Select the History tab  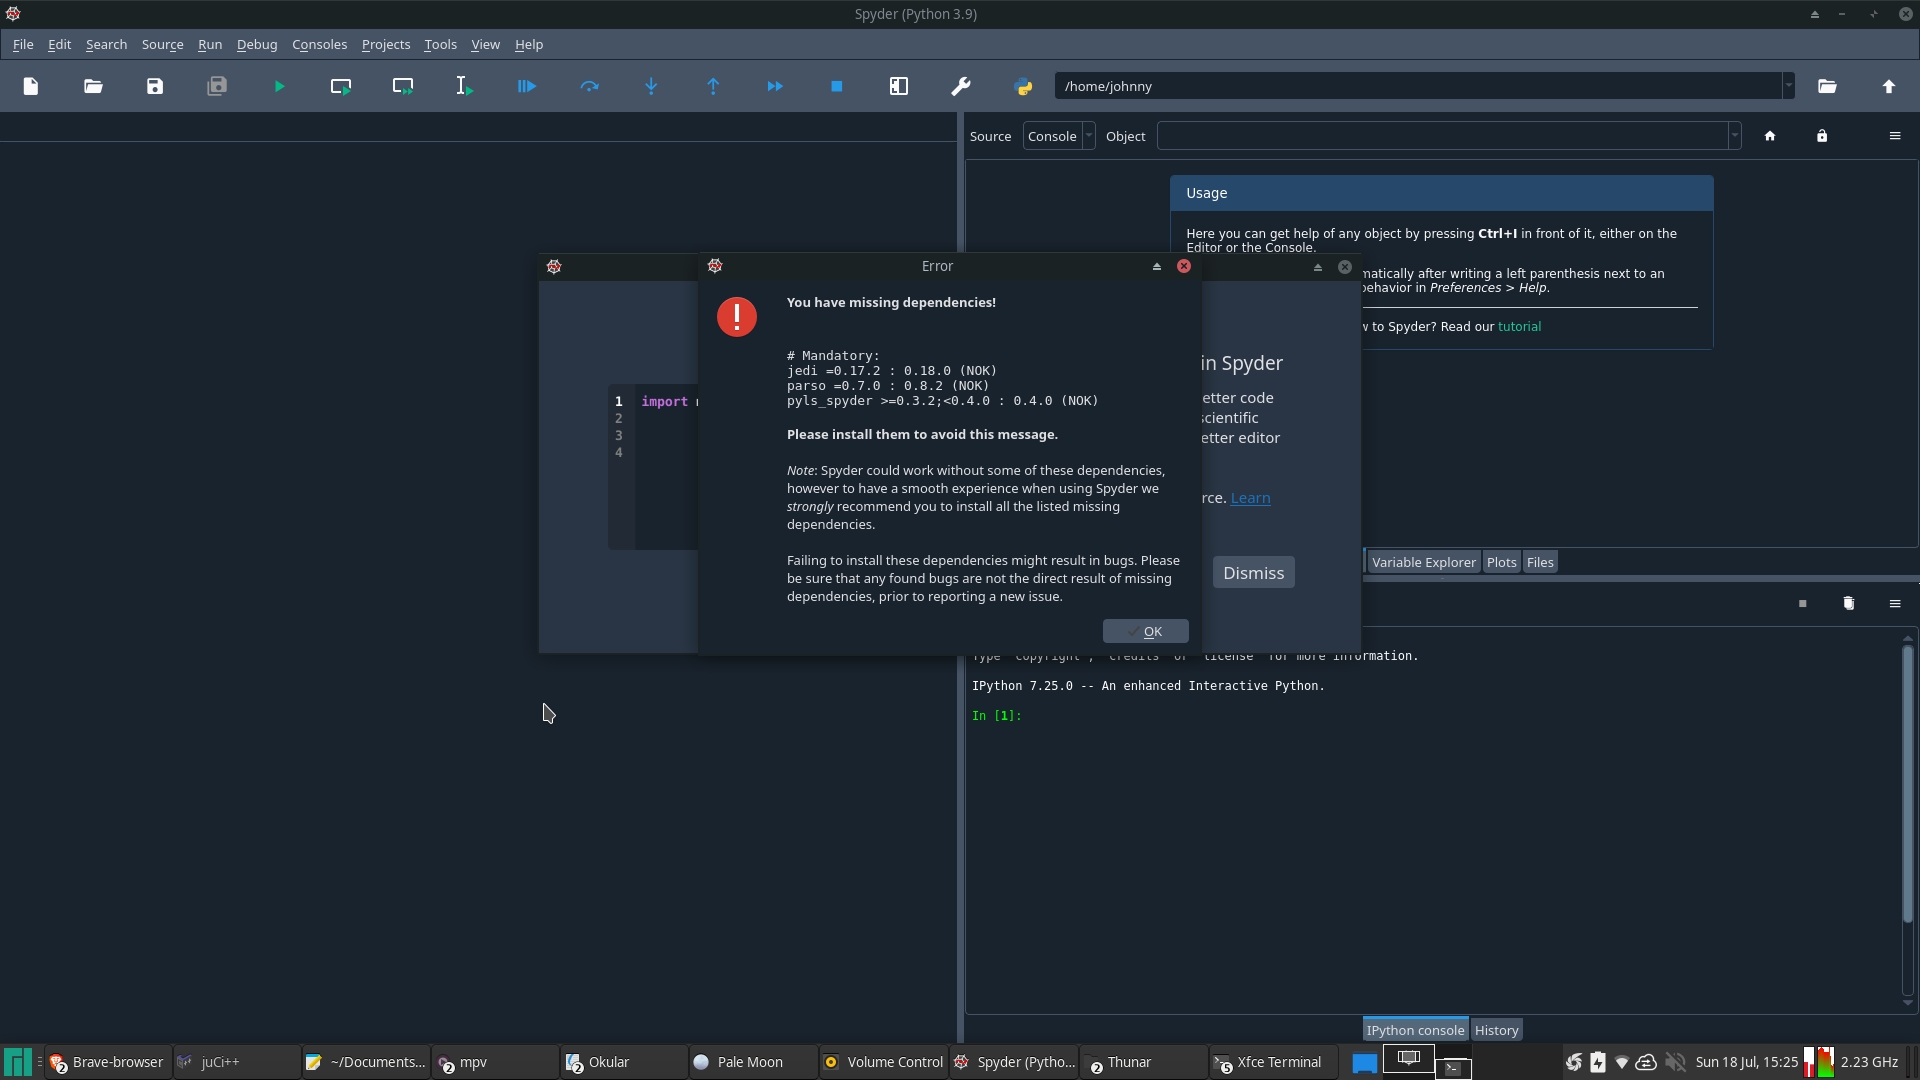tap(1496, 1030)
